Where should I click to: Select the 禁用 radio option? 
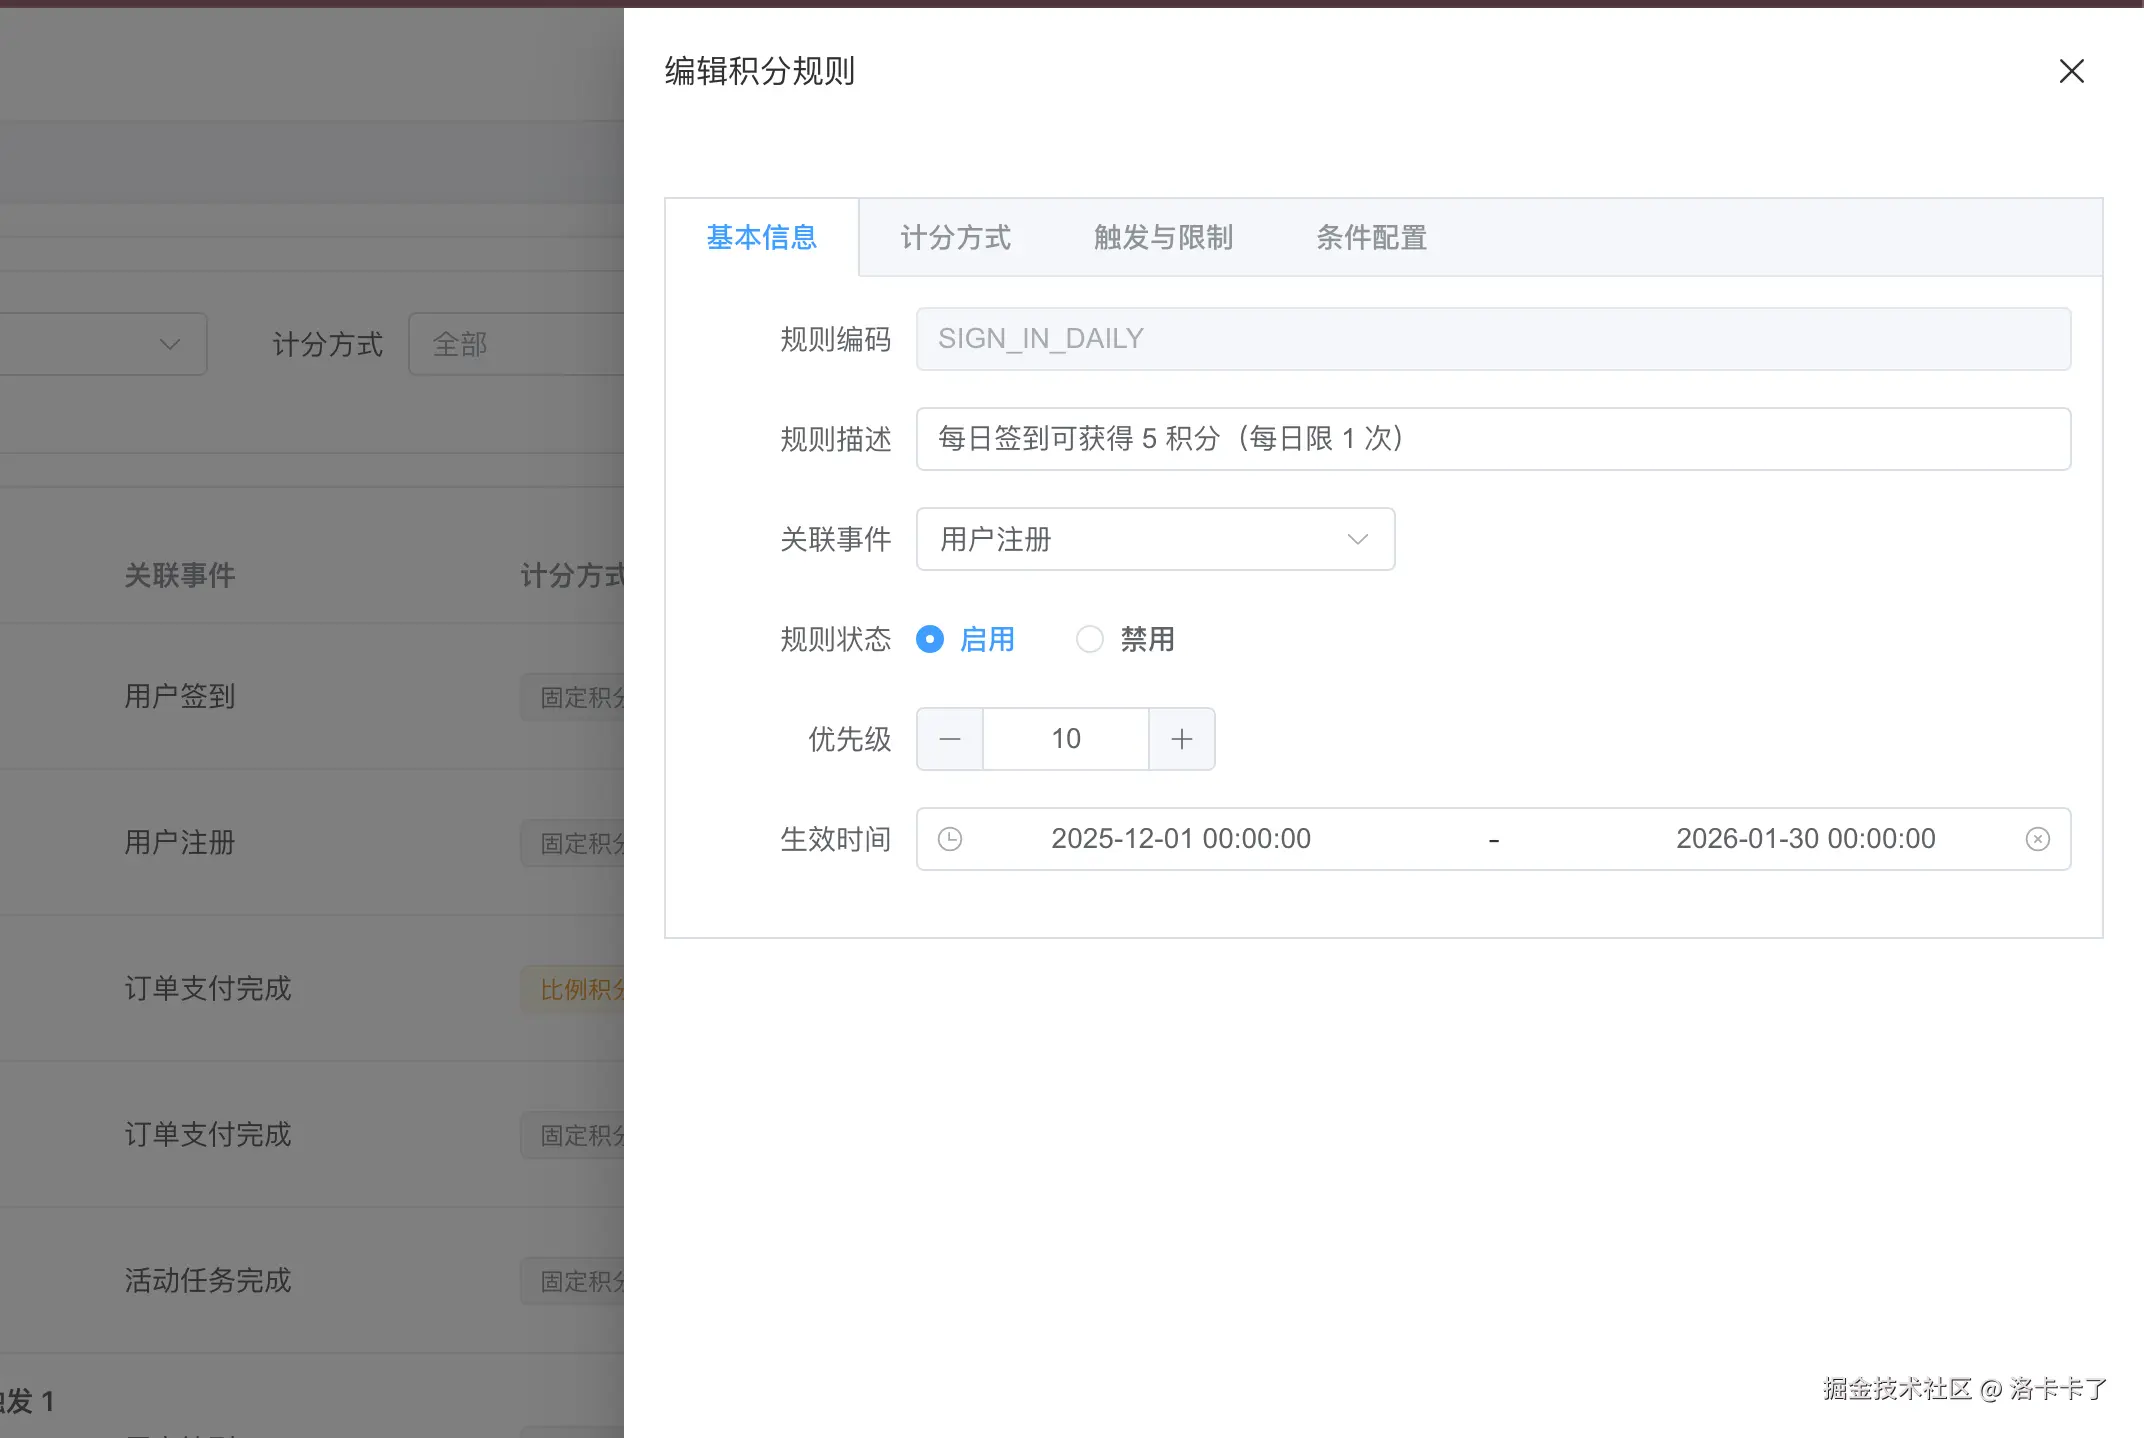pos(1090,639)
